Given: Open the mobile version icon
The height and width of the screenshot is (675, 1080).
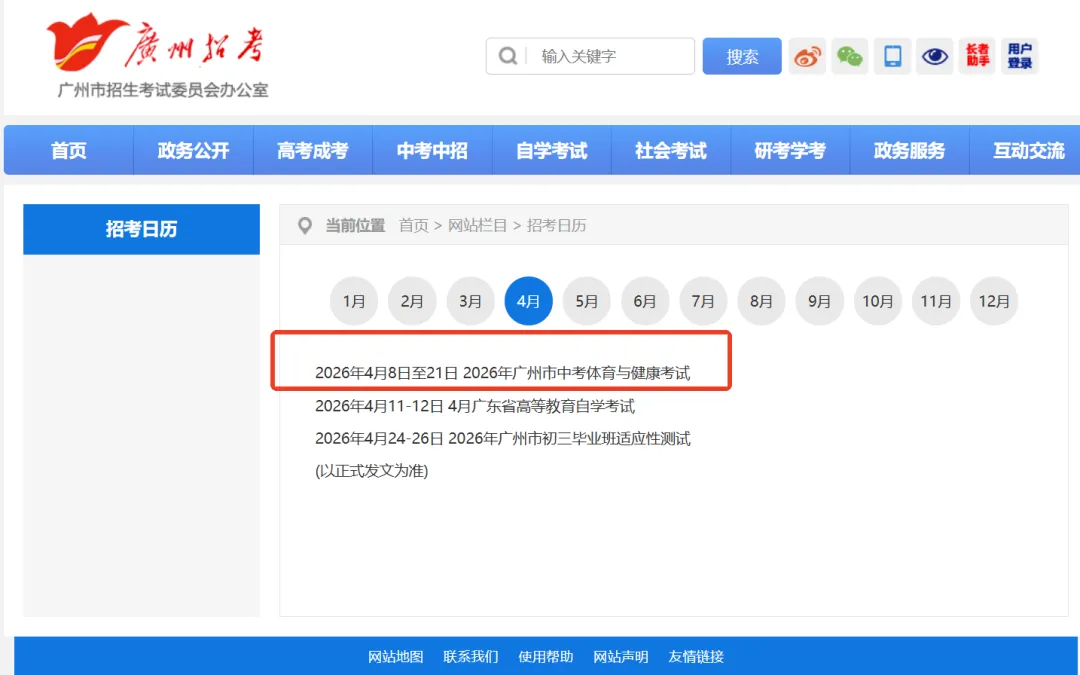Looking at the screenshot, I should pos(892,56).
